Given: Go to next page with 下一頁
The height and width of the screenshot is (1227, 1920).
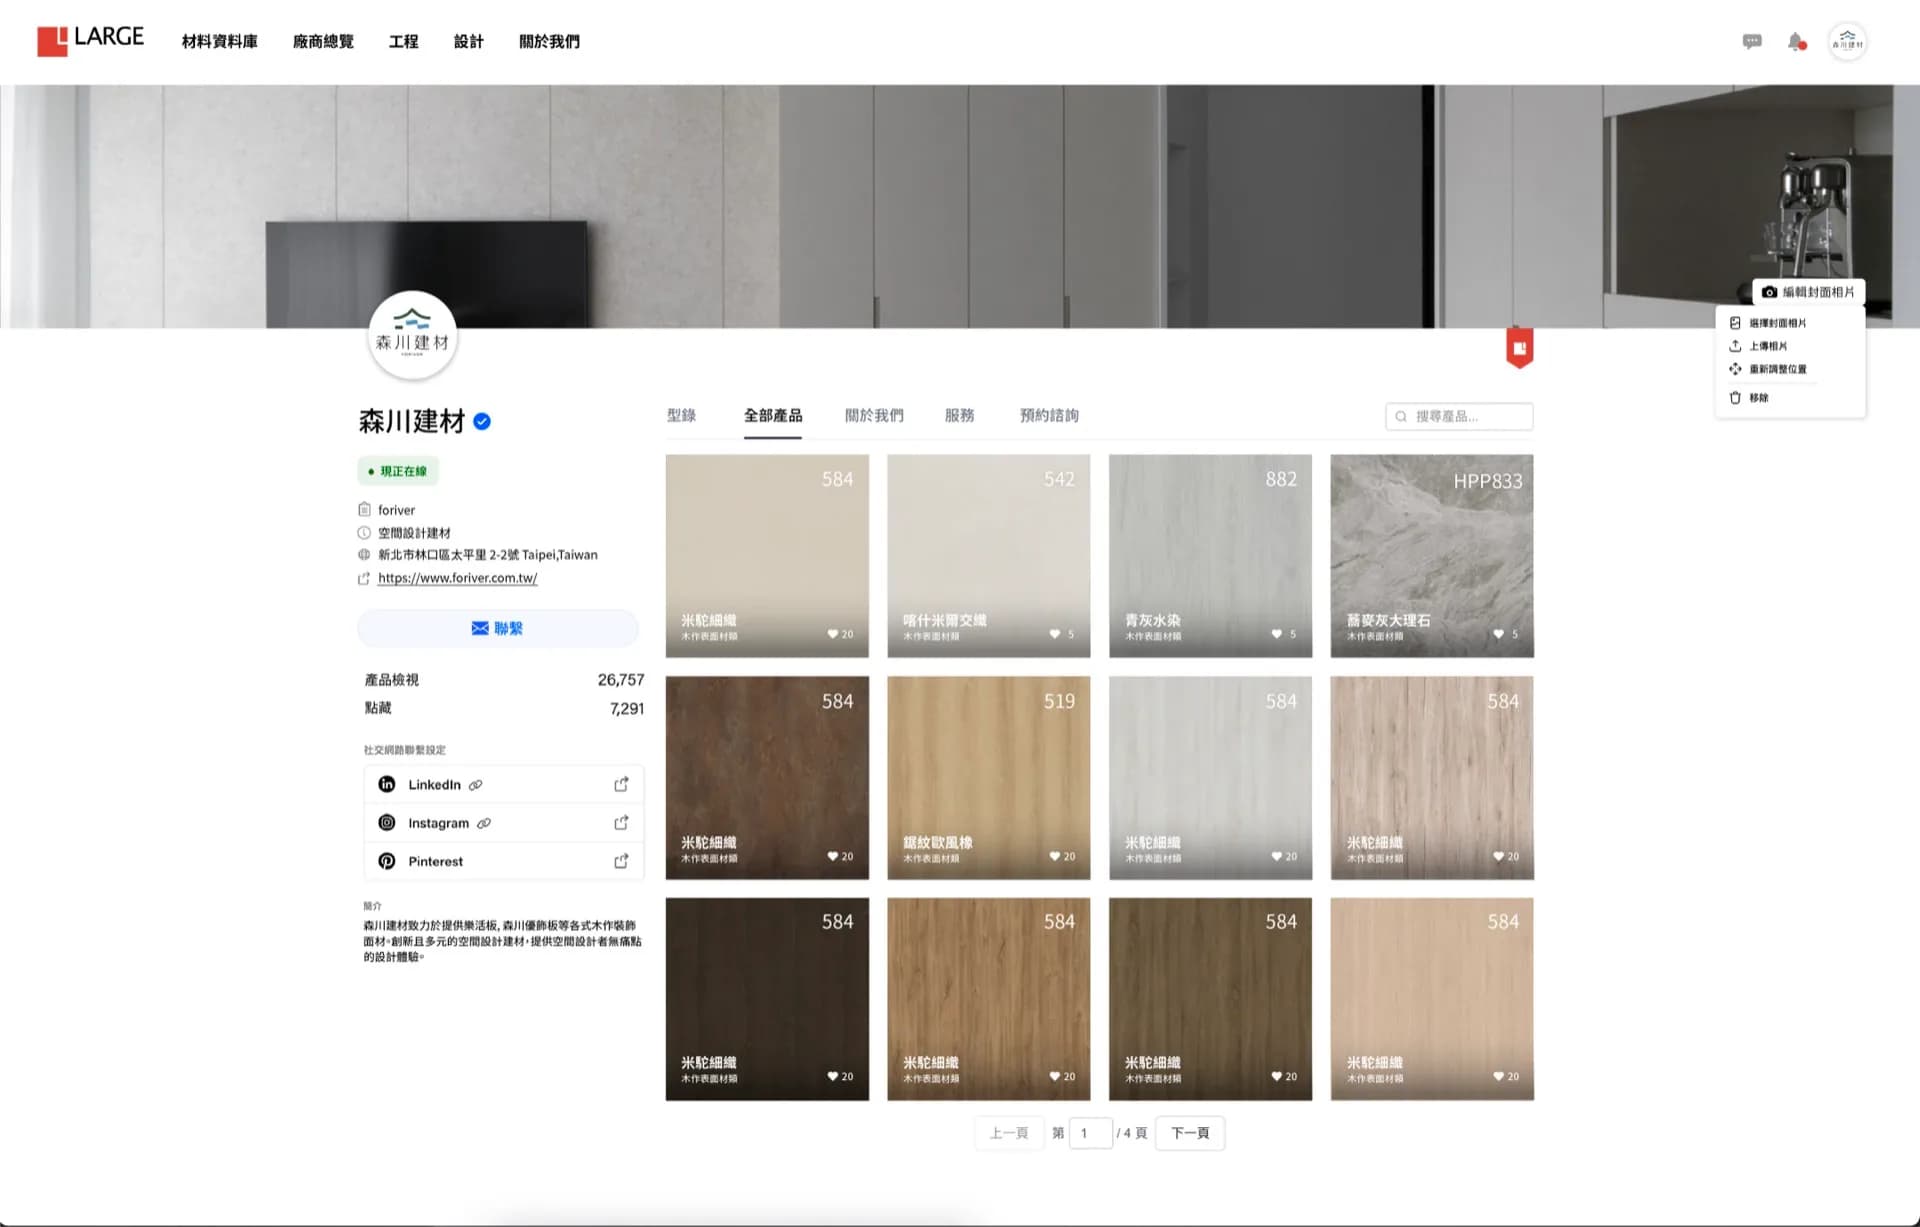Looking at the screenshot, I should pos(1190,1133).
